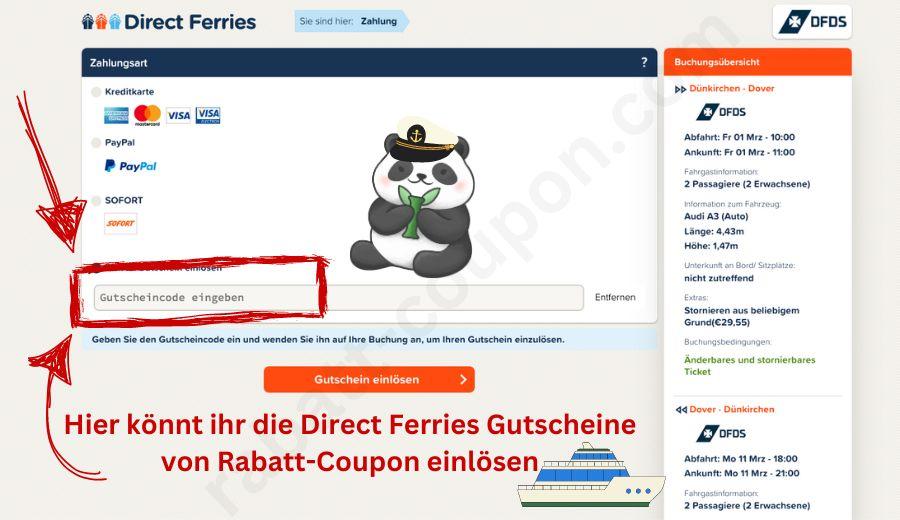Click the PayPal logo
This screenshot has height=520, width=900.
[130, 166]
